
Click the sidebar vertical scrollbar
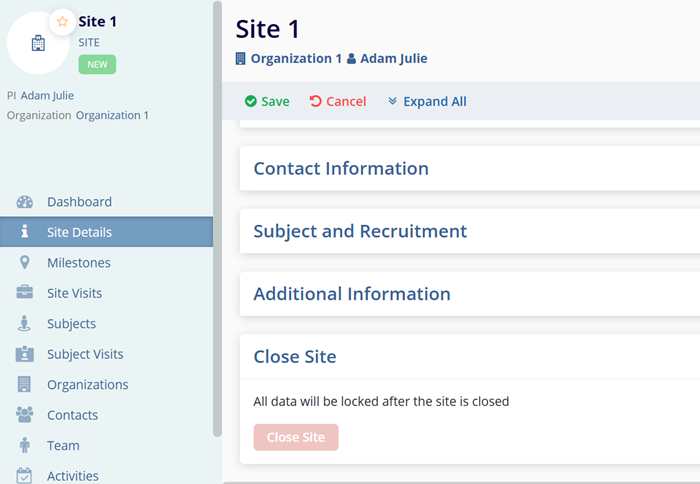click(217, 220)
